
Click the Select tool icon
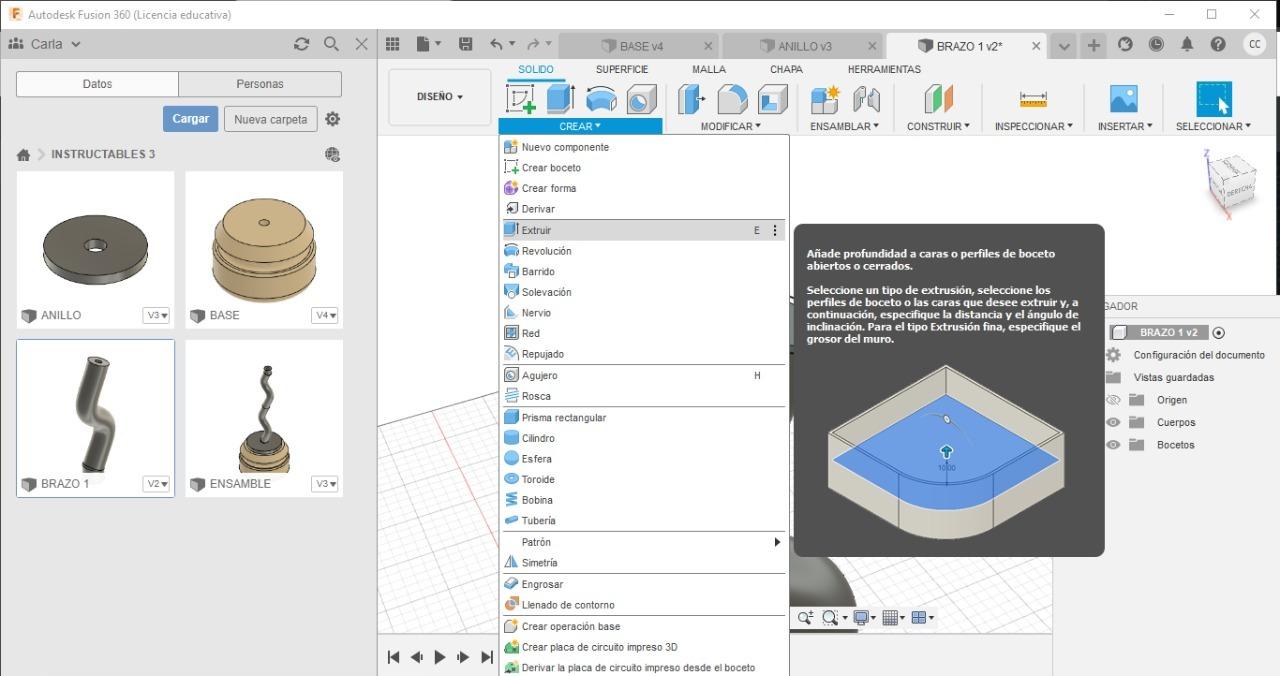click(1214, 99)
